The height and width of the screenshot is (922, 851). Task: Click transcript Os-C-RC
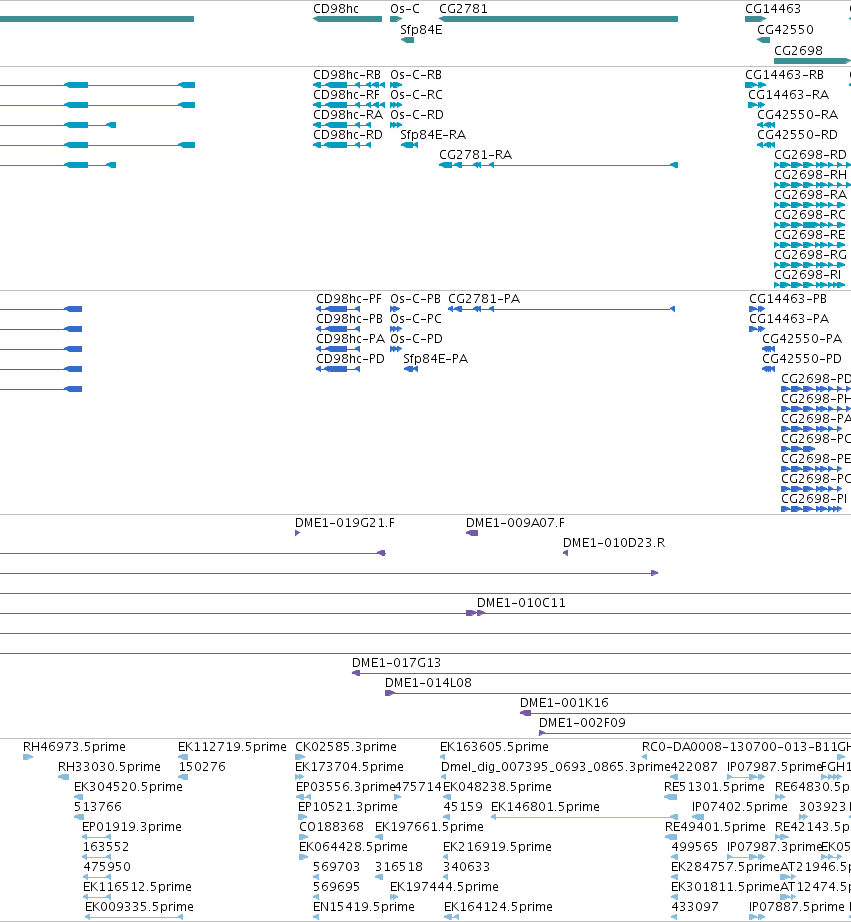(x=396, y=105)
